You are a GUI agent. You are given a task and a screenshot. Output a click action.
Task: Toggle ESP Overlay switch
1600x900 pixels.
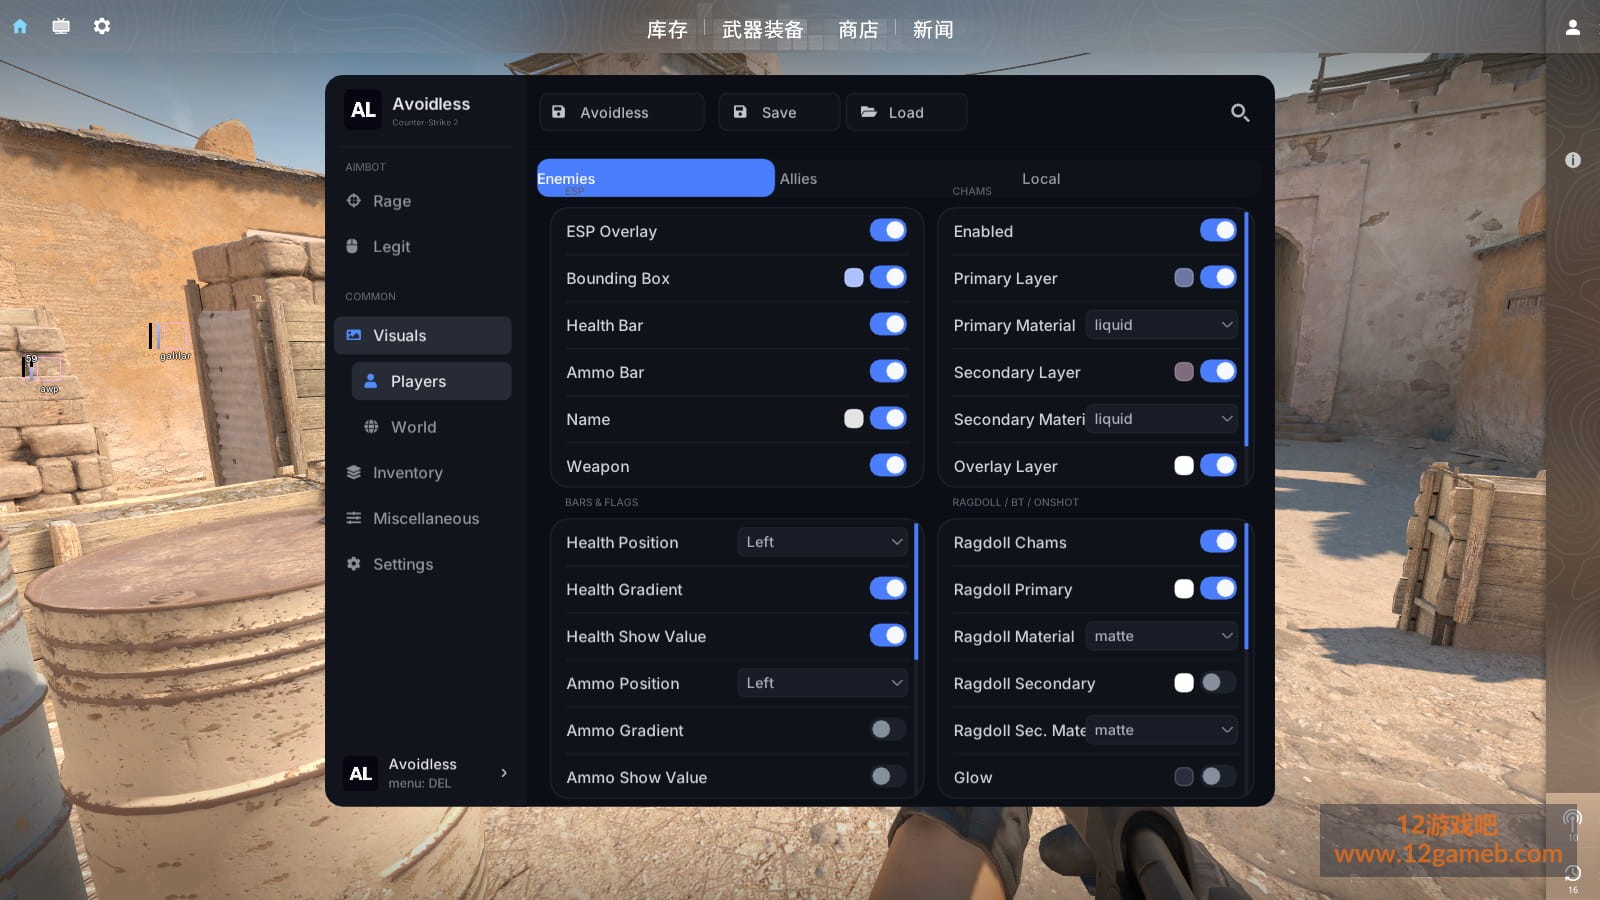(x=888, y=231)
